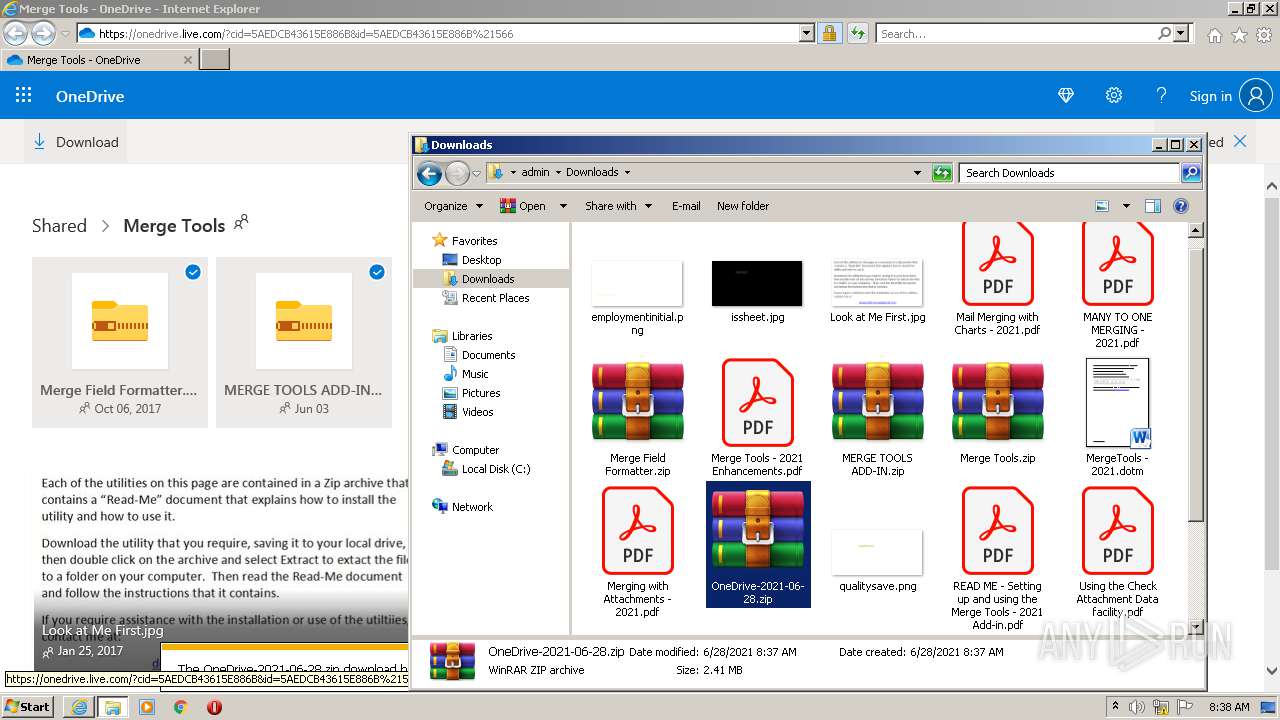Click the Explorer refresh button
The height and width of the screenshot is (720, 1280).
pos(942,173)
